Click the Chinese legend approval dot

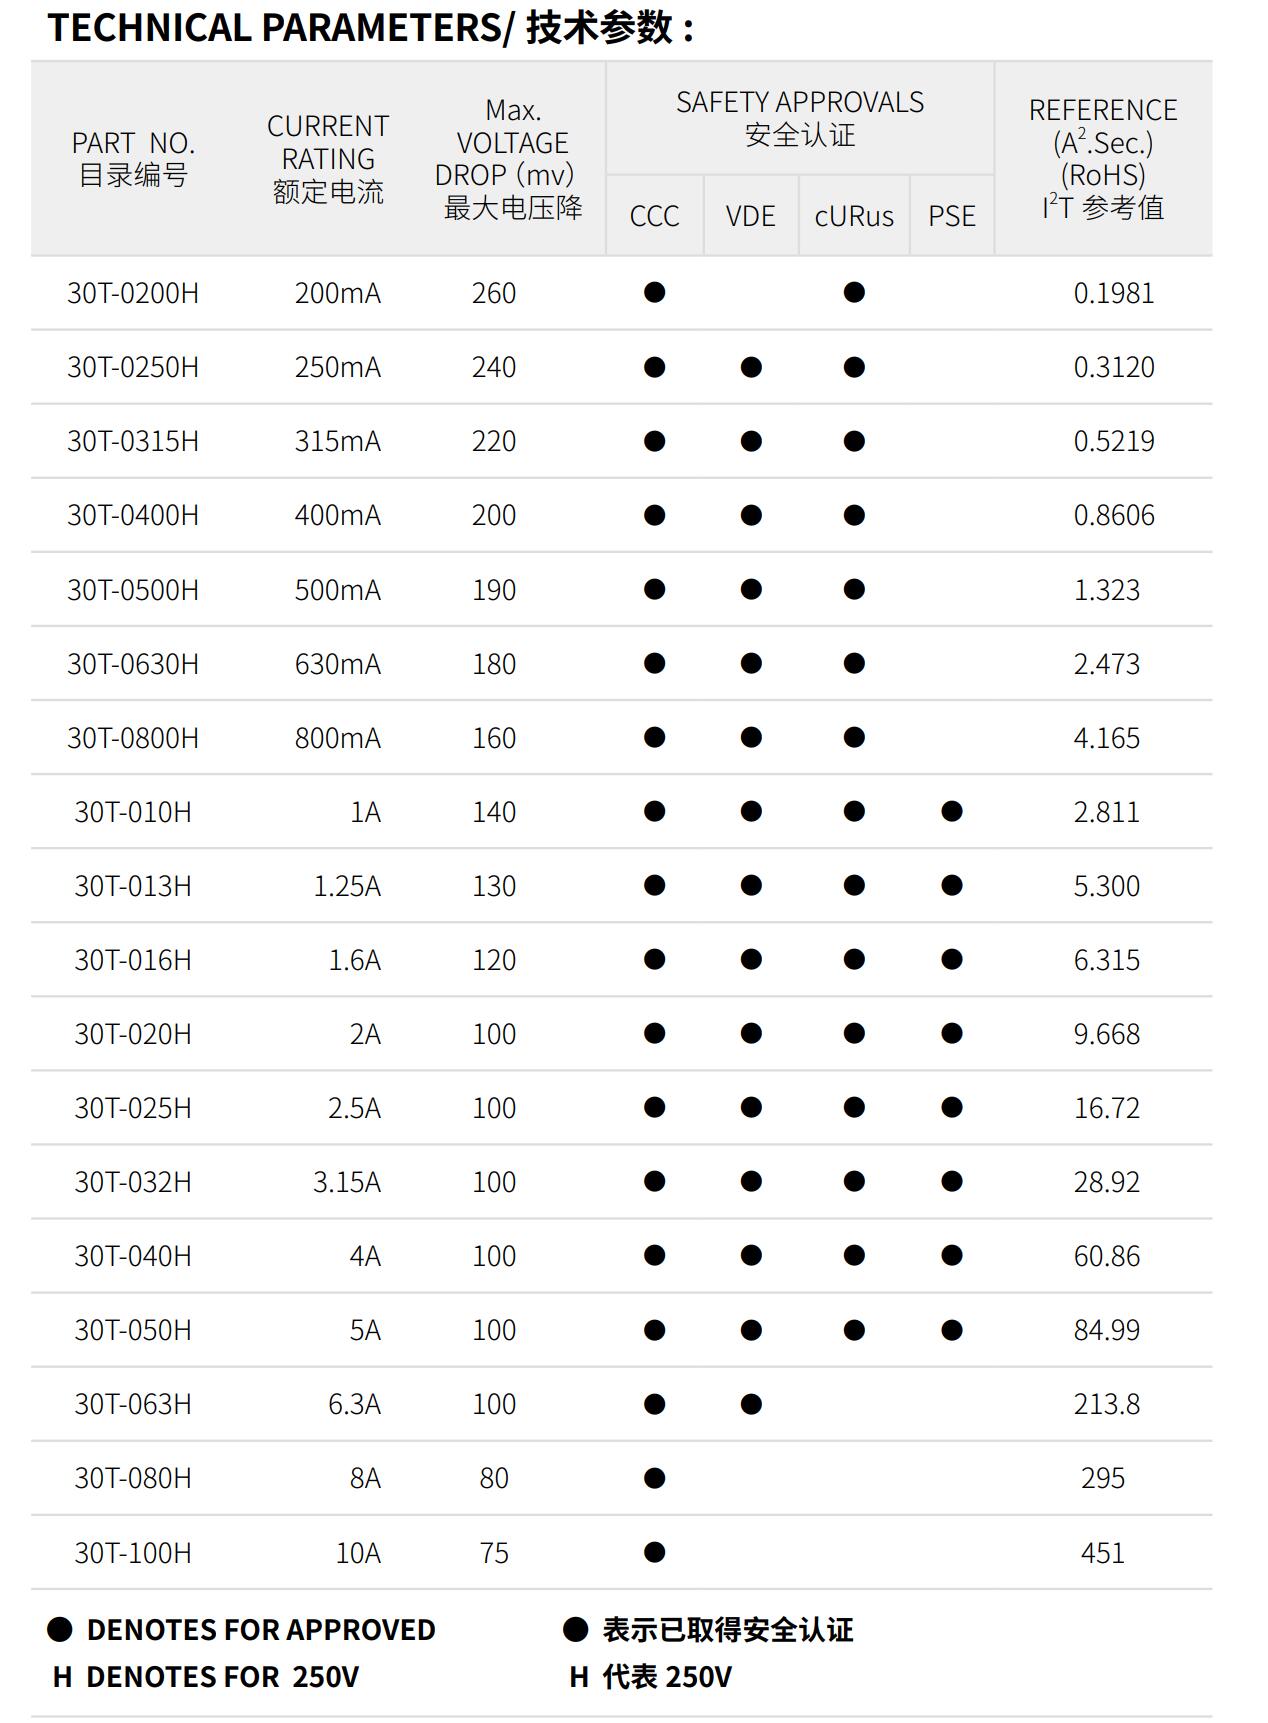pos(575,1630)
